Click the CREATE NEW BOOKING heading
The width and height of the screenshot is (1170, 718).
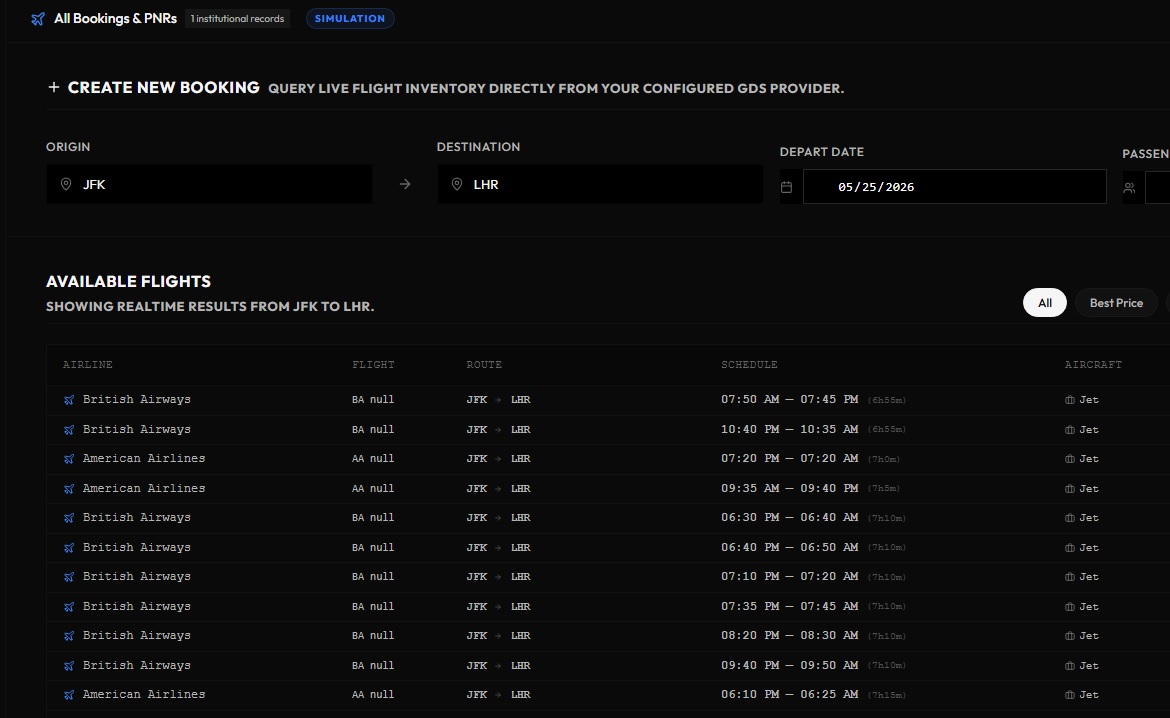click(163, 87)
